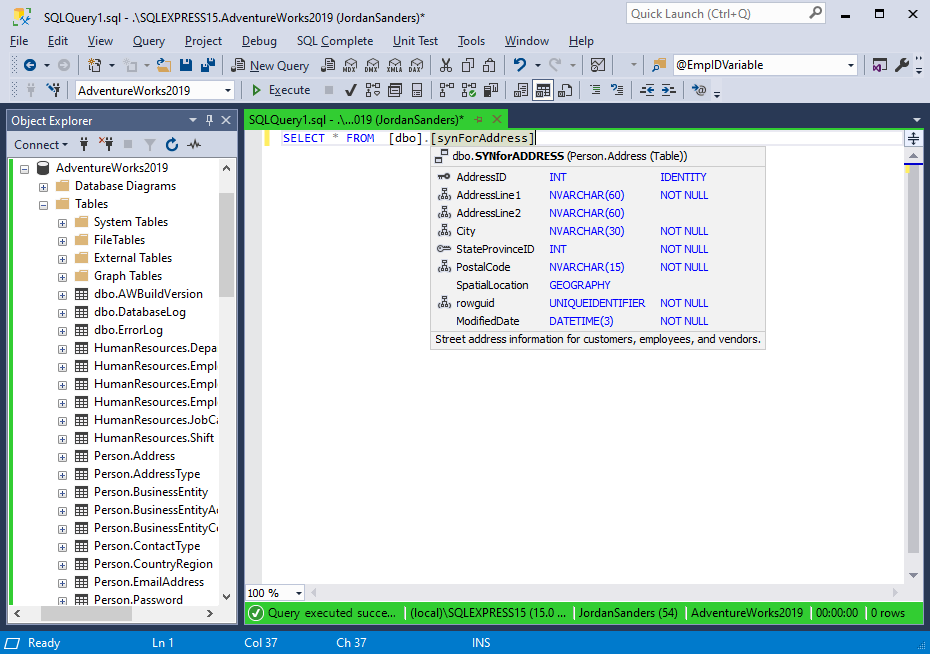
Task: Toggle Include Live Query Statistics
Action: click(469, 90)
